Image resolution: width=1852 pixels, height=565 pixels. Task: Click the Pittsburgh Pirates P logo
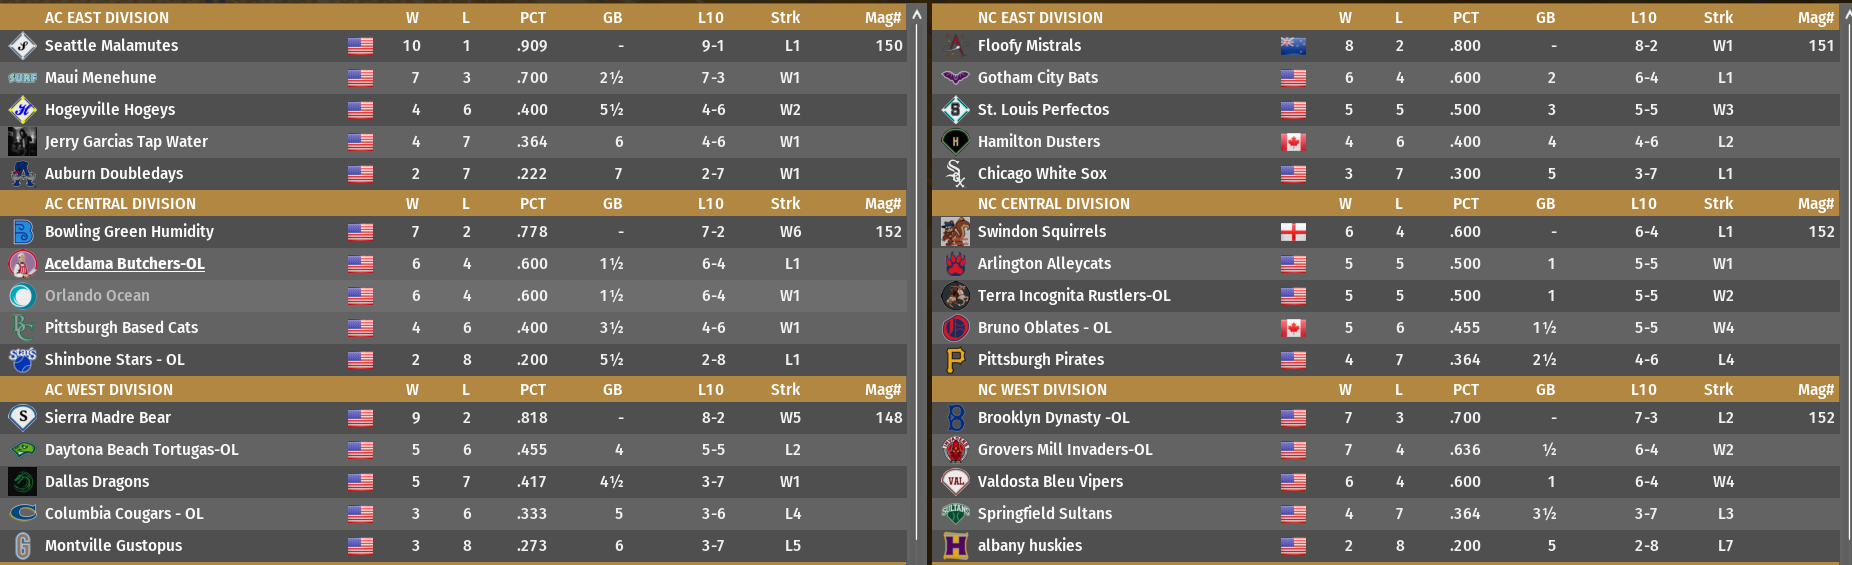(956, 360)
